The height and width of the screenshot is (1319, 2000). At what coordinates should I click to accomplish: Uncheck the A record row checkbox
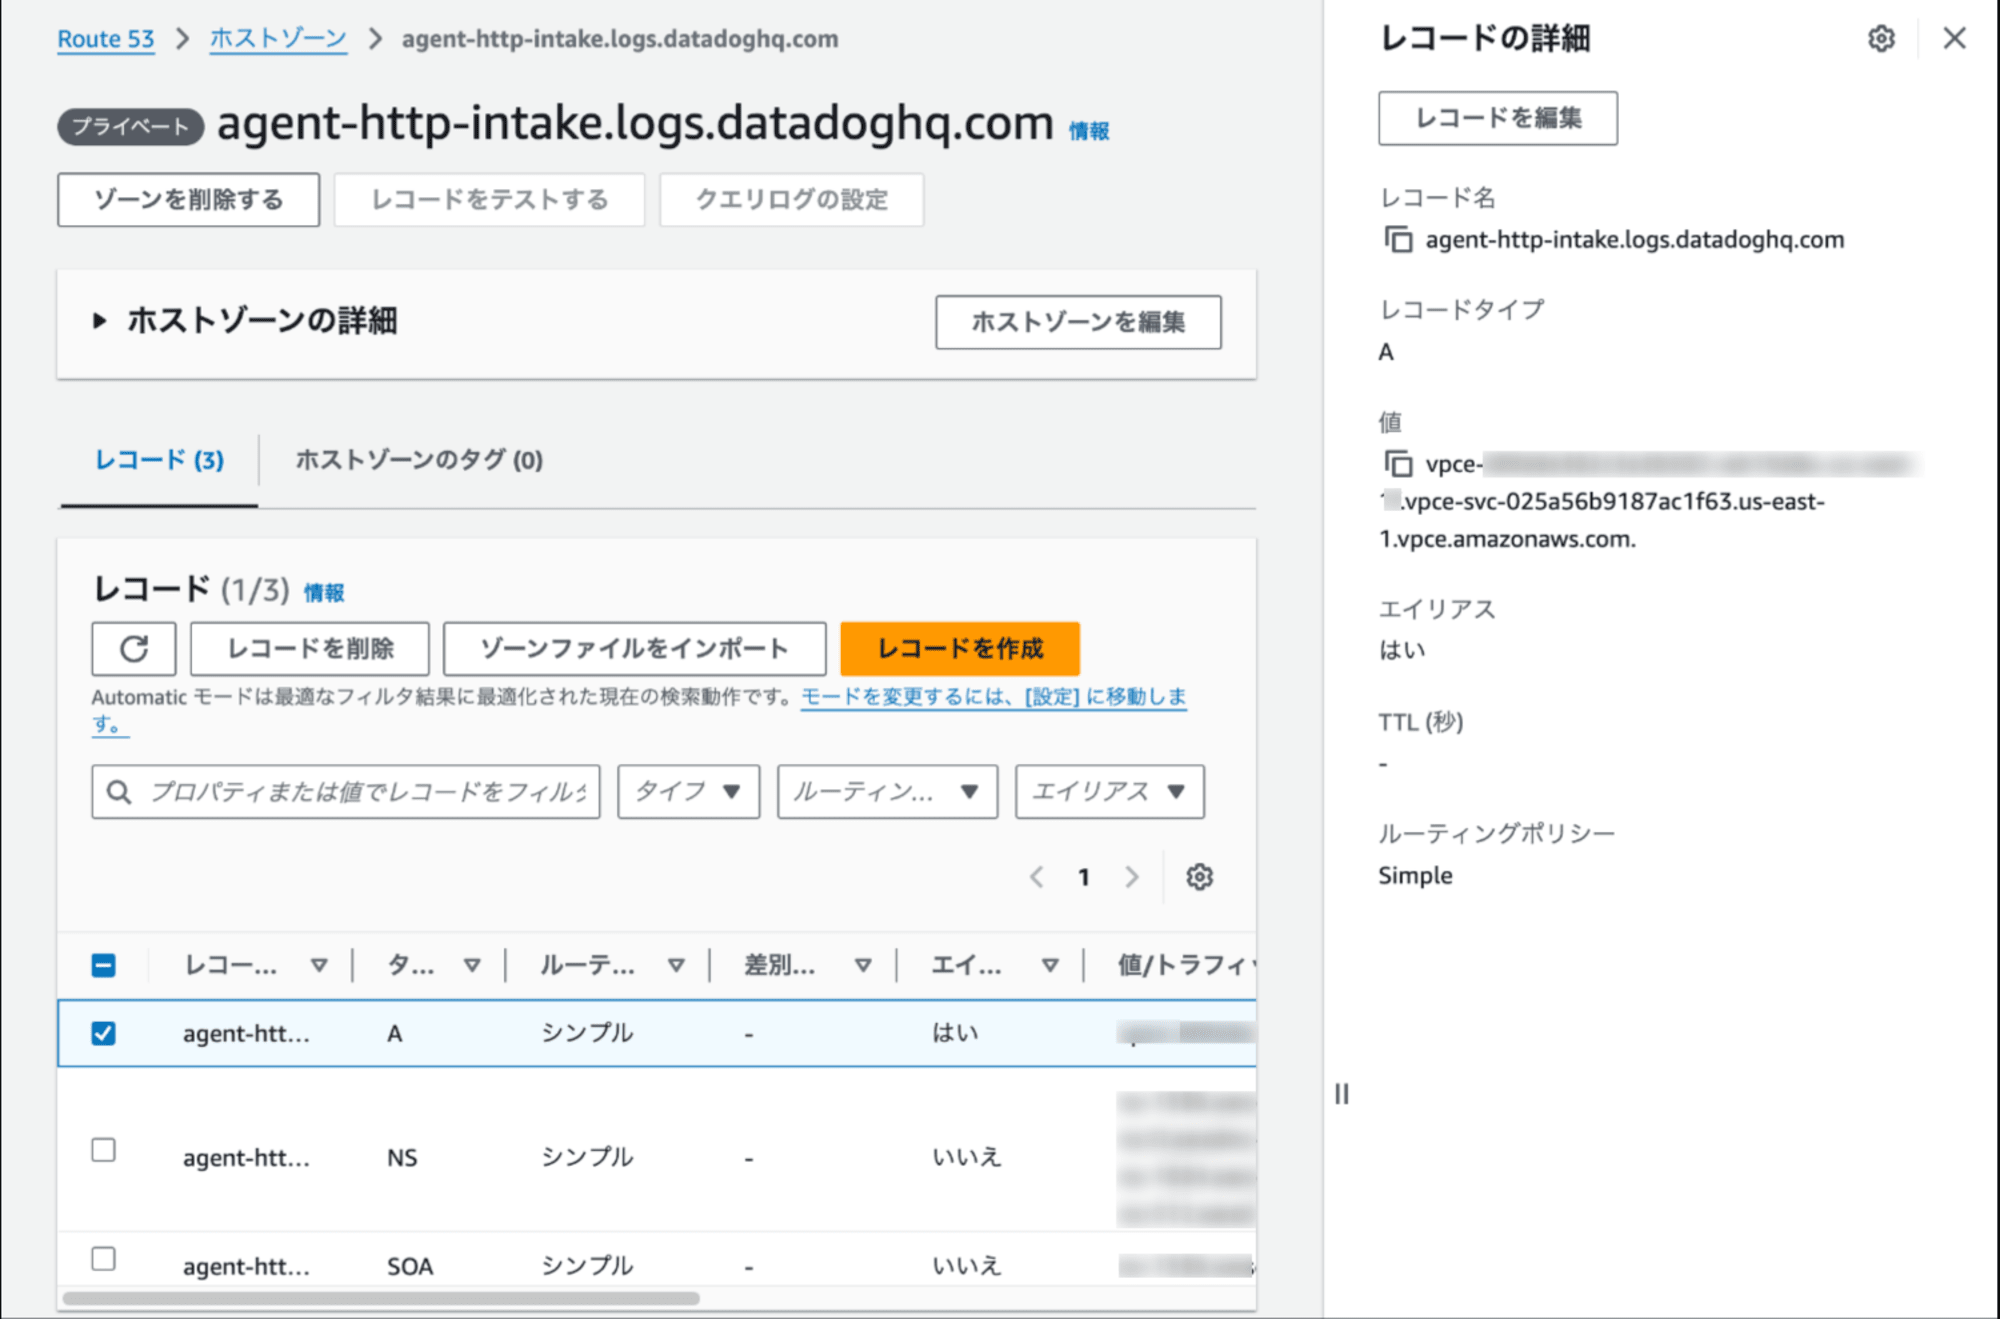coord(103,1033)
